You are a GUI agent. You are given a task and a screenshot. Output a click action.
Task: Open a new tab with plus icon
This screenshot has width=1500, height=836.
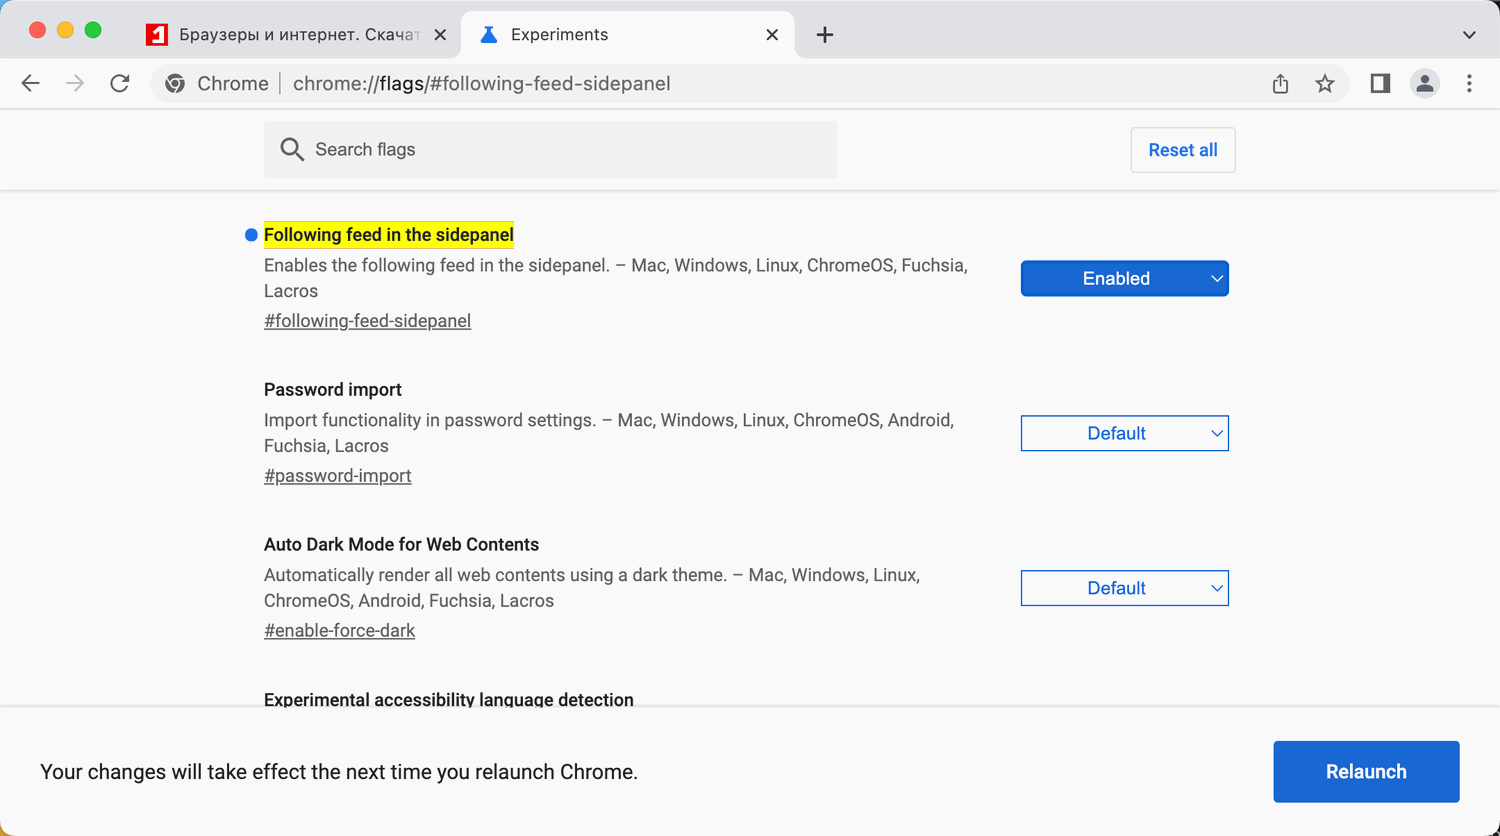(x=824, y=35)
